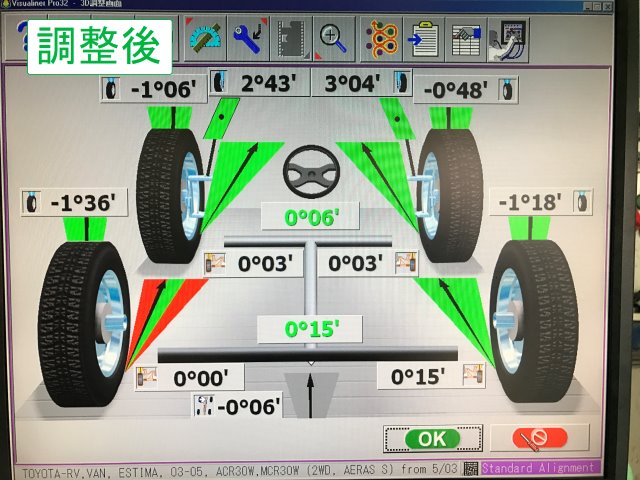The height and width of the screenshot is (480, 640).
Task: Select front total toe value 0°06'
Action: point(306,216)
